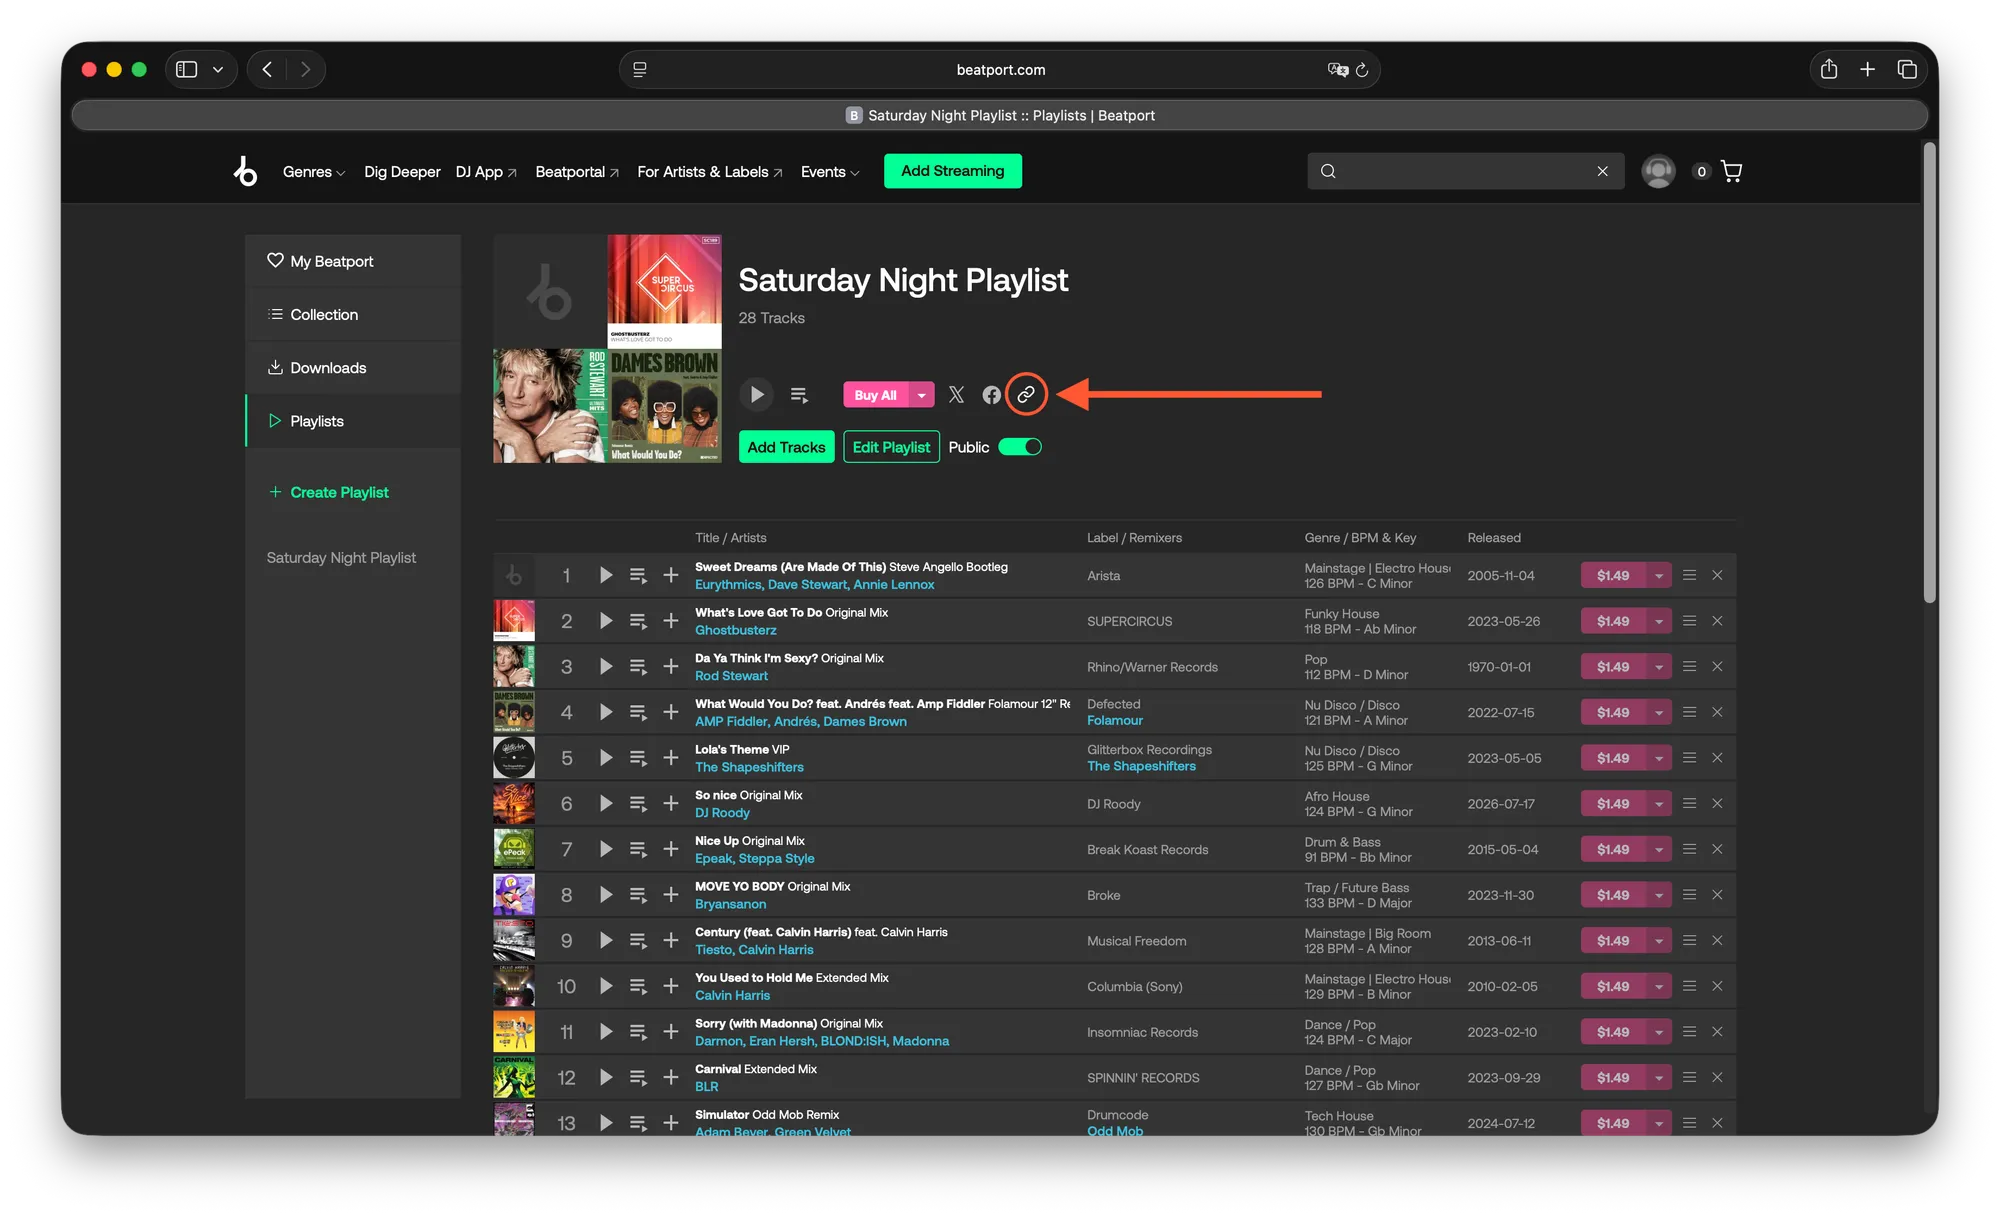
Task: Toggle the Public playlist switch
Action: pyautogui.click(x=1020, y=447)
